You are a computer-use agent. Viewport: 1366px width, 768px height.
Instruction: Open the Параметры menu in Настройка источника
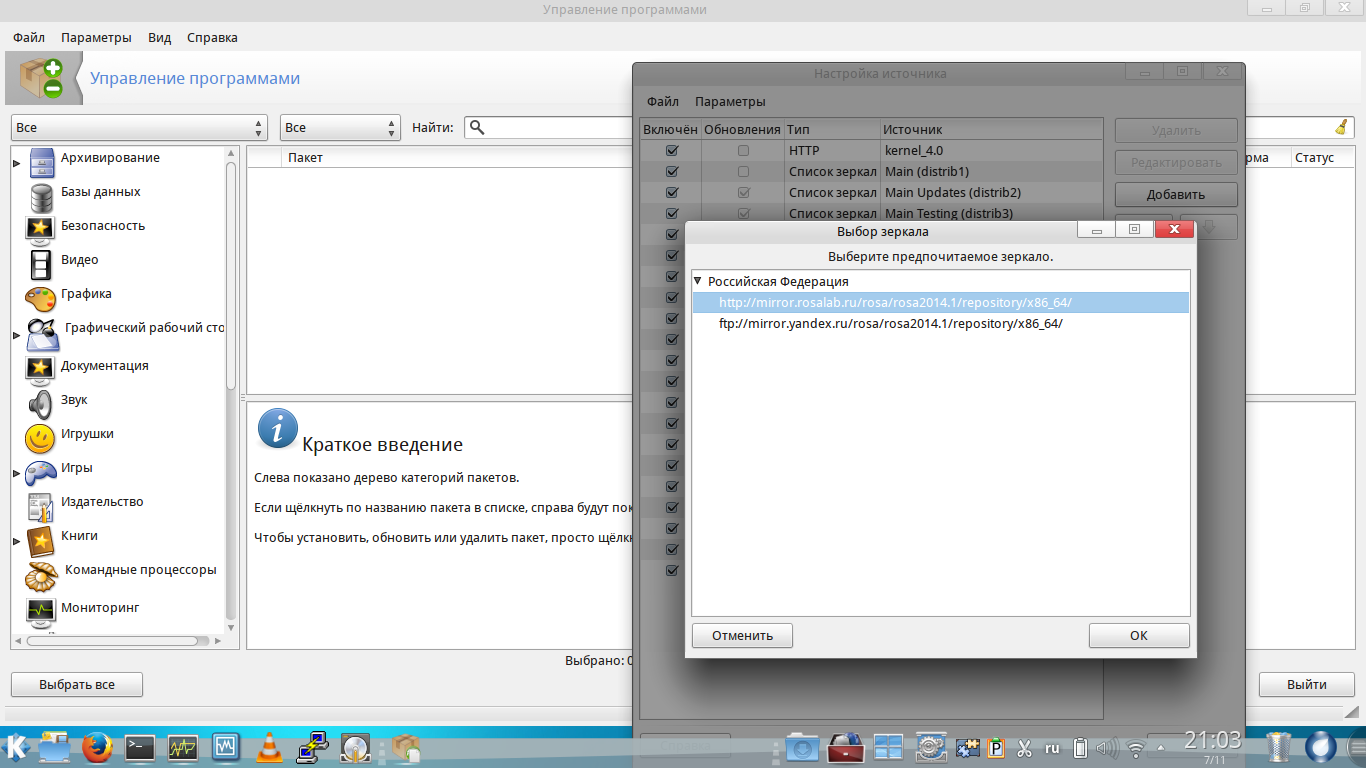731,102
